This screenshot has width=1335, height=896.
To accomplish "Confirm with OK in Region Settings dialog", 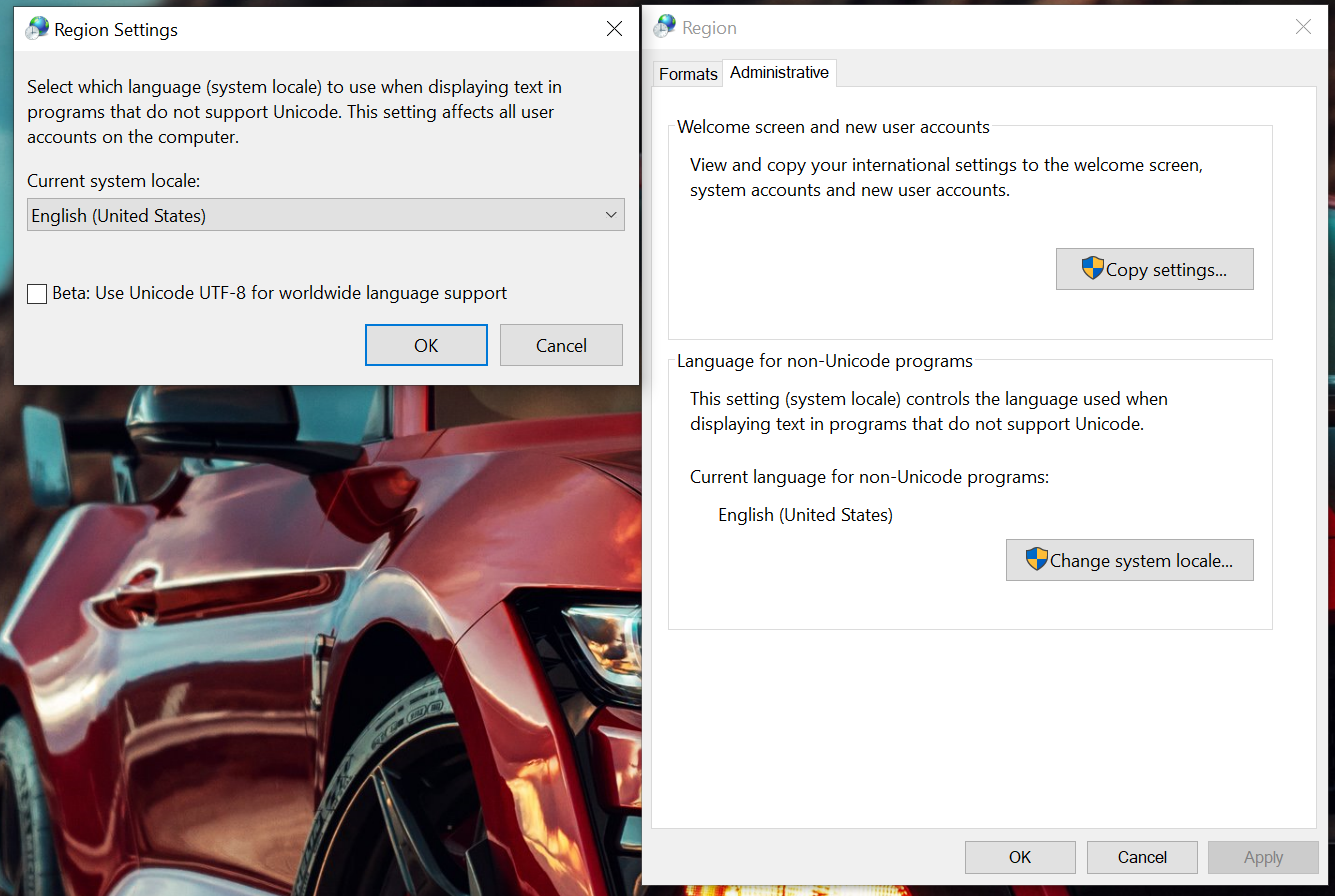I will point(426,345).
